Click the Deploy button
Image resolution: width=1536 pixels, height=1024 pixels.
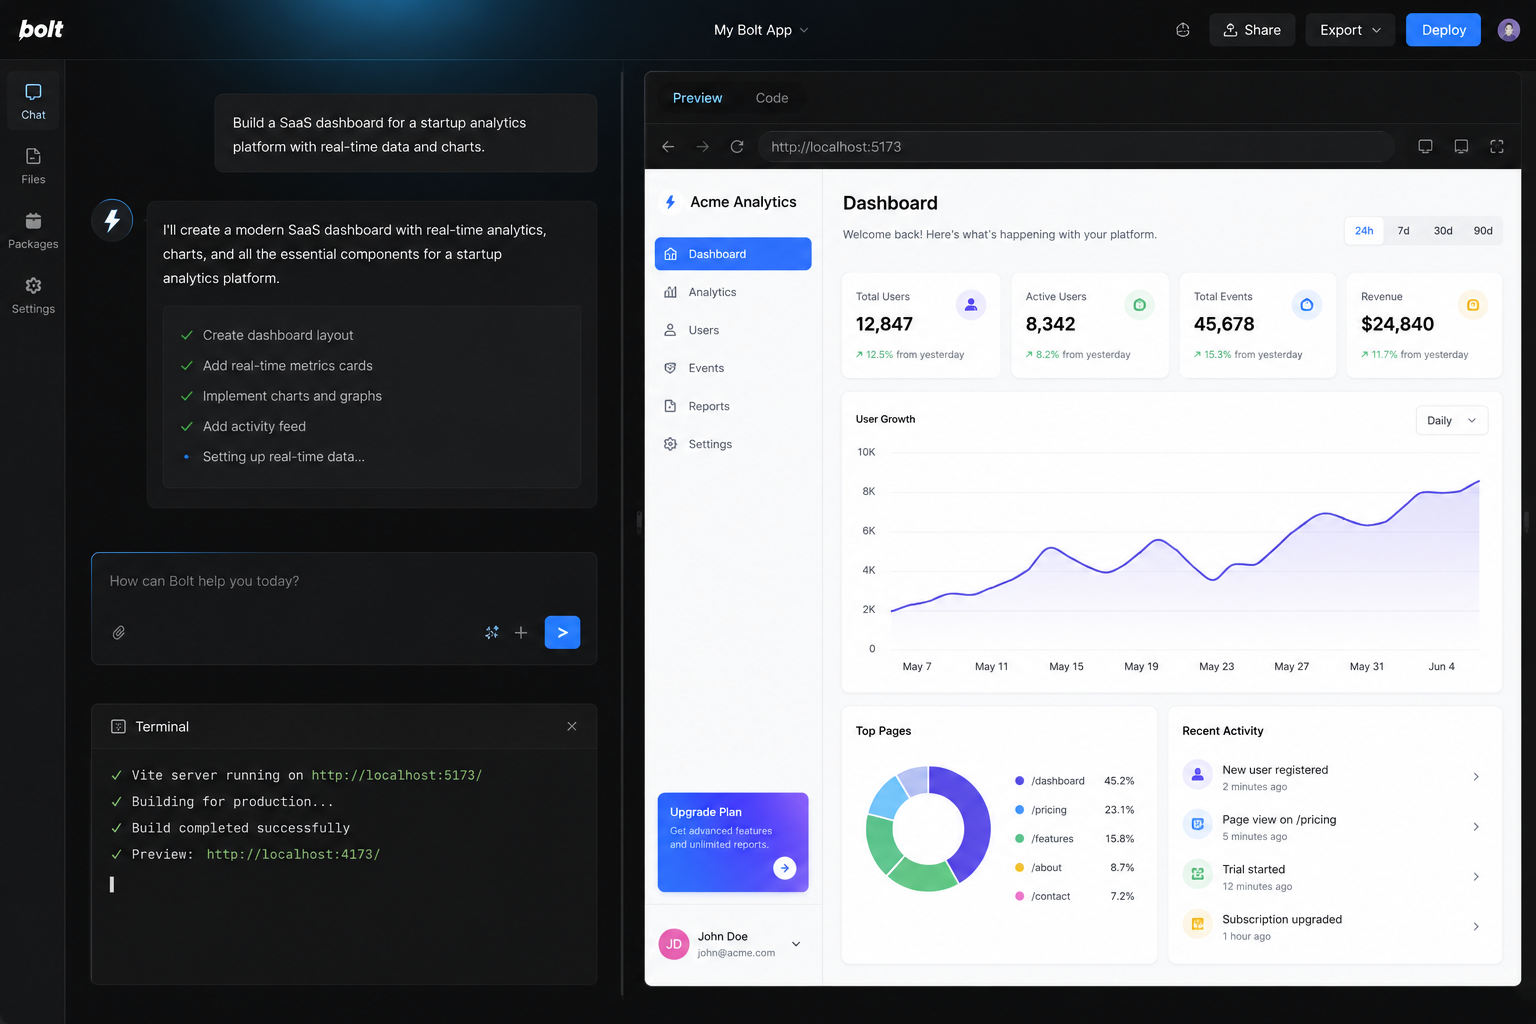[x=1443, y=30]
